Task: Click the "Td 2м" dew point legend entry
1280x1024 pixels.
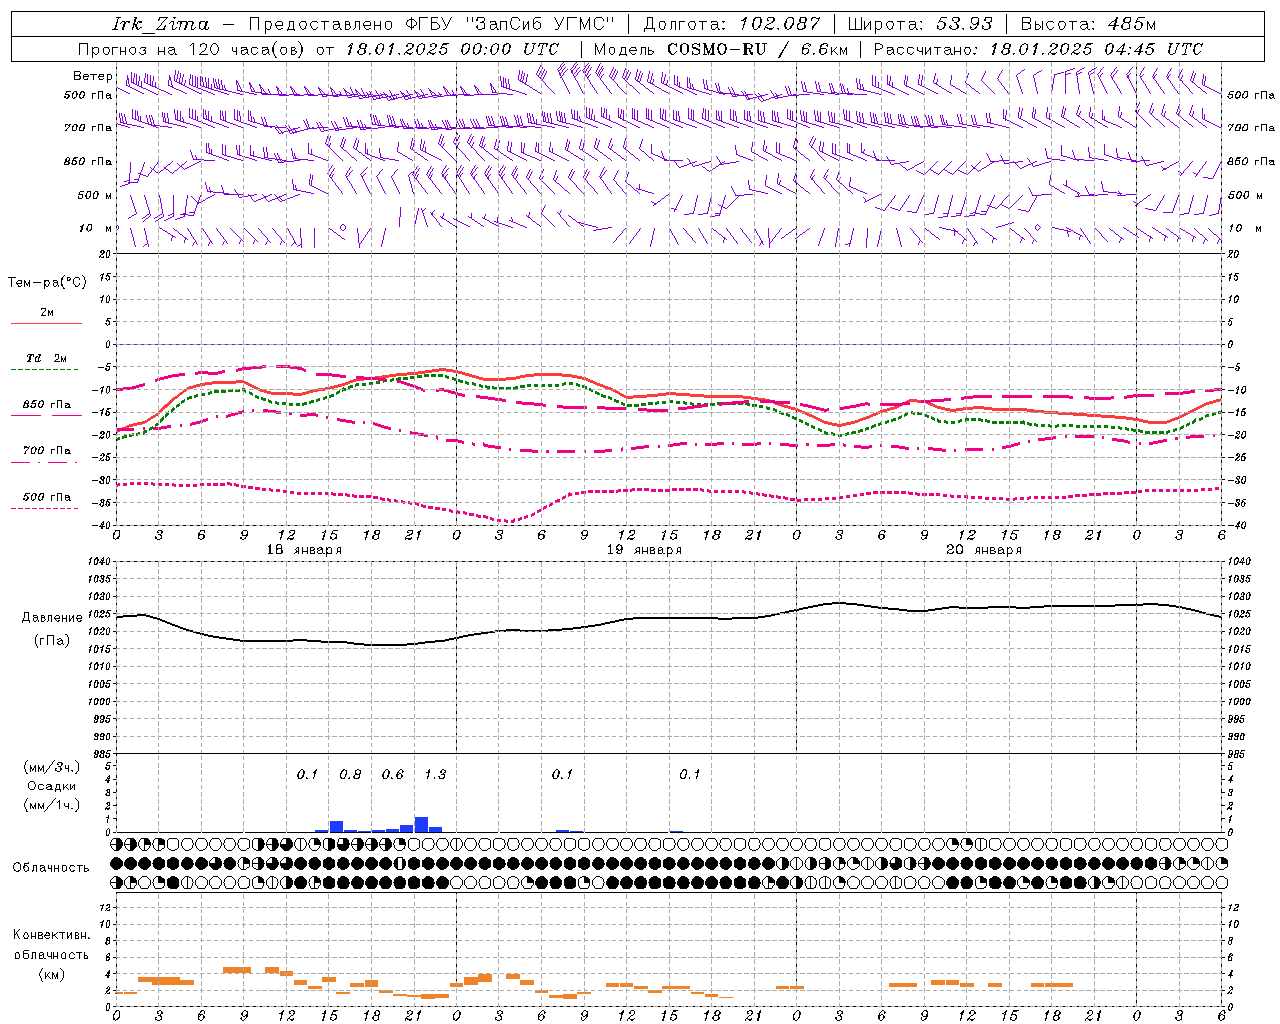Action: tap(47, 358)
